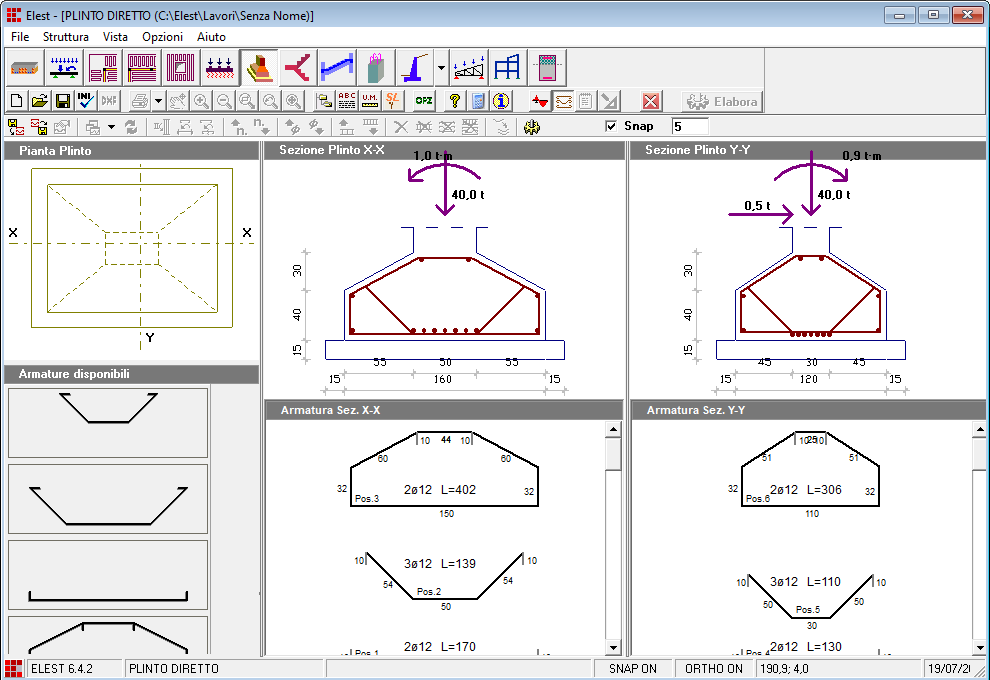The width and height of the screenshot is (990, 680).
Task: Click the Snap value input field
Action: (689, 127)
